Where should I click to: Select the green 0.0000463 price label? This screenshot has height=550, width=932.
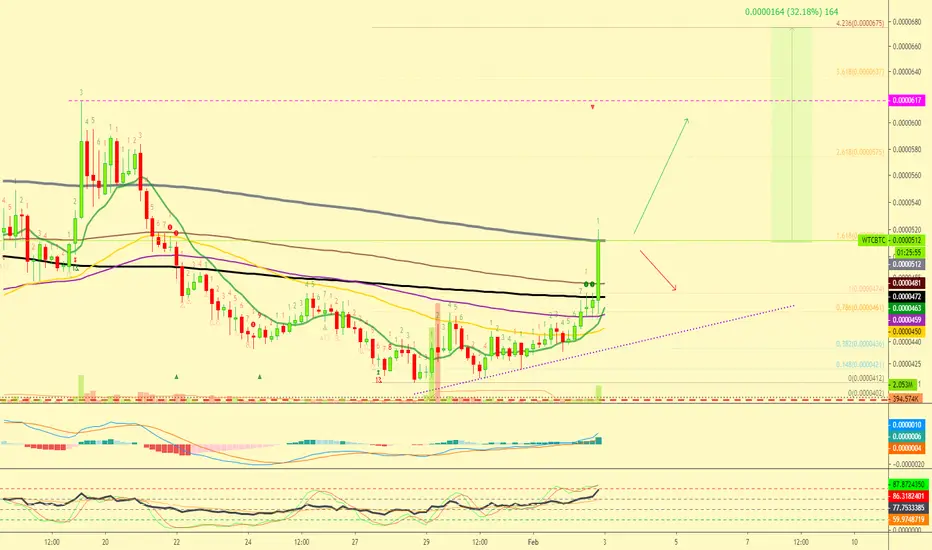[906, 308]
